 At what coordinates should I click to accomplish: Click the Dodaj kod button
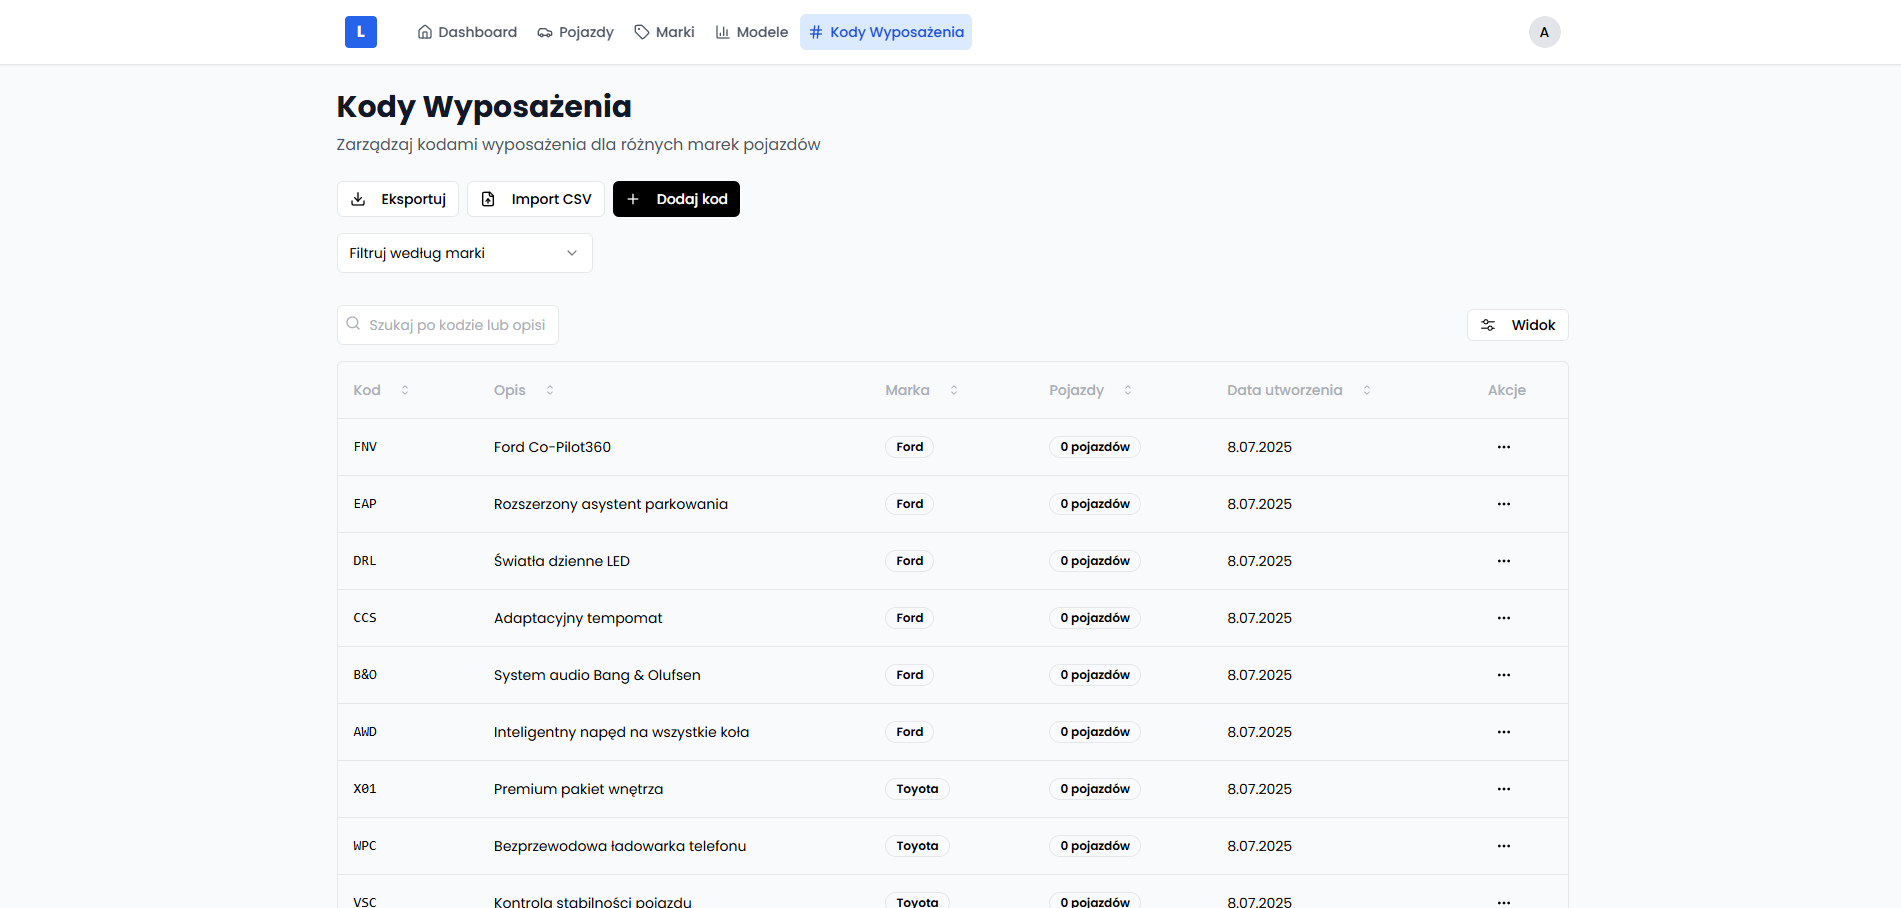[676, 199]
